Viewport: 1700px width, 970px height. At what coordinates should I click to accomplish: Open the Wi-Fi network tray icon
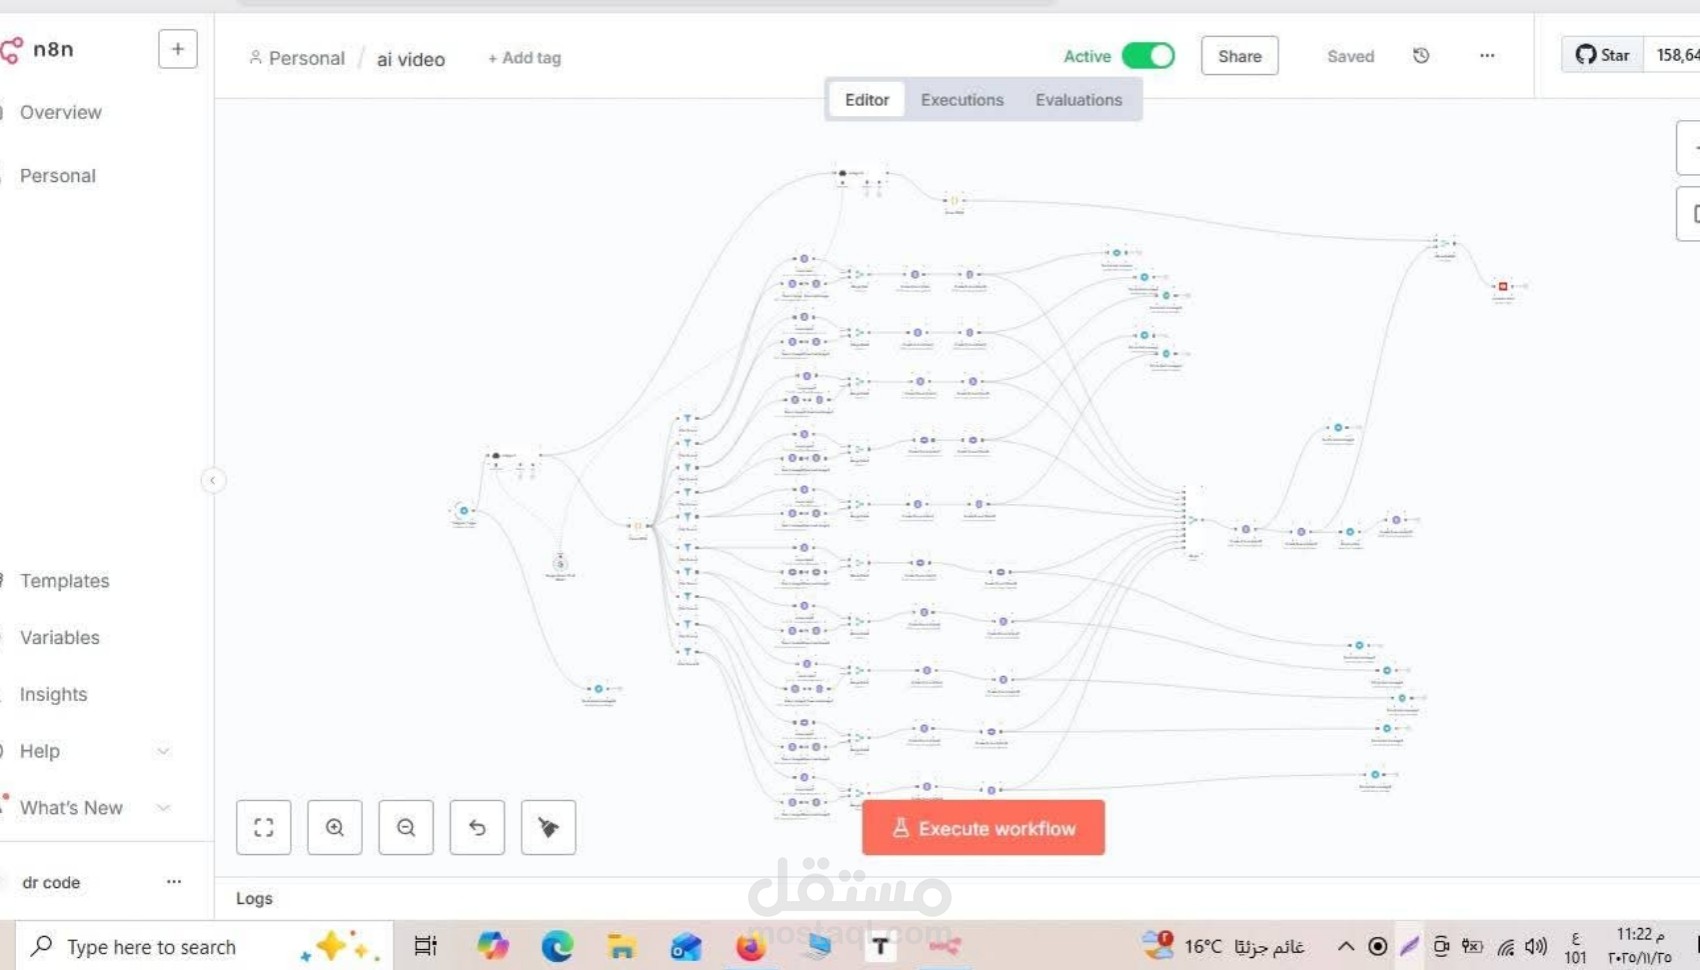(1505, 946)
